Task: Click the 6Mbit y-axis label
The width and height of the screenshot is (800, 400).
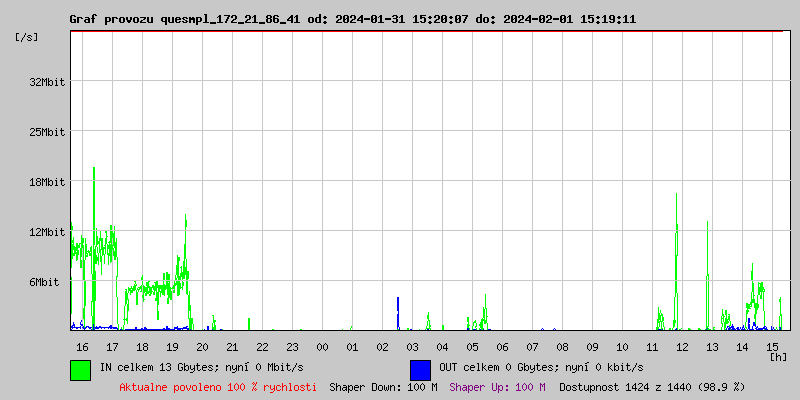Action: pos(50,282)
